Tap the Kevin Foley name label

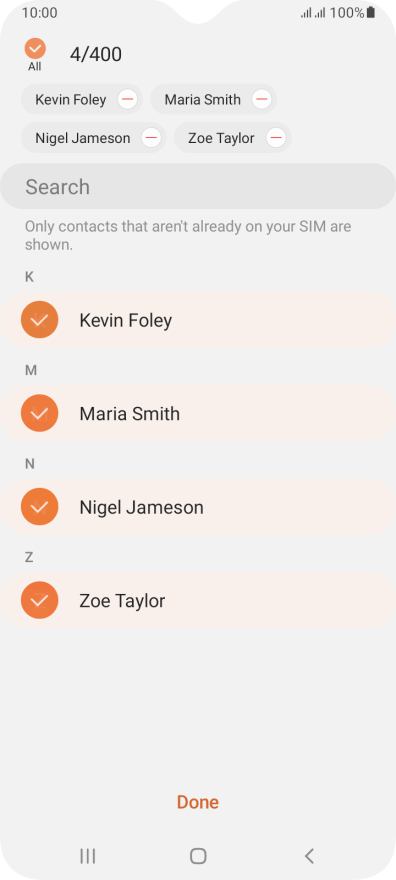click(126, 320)
